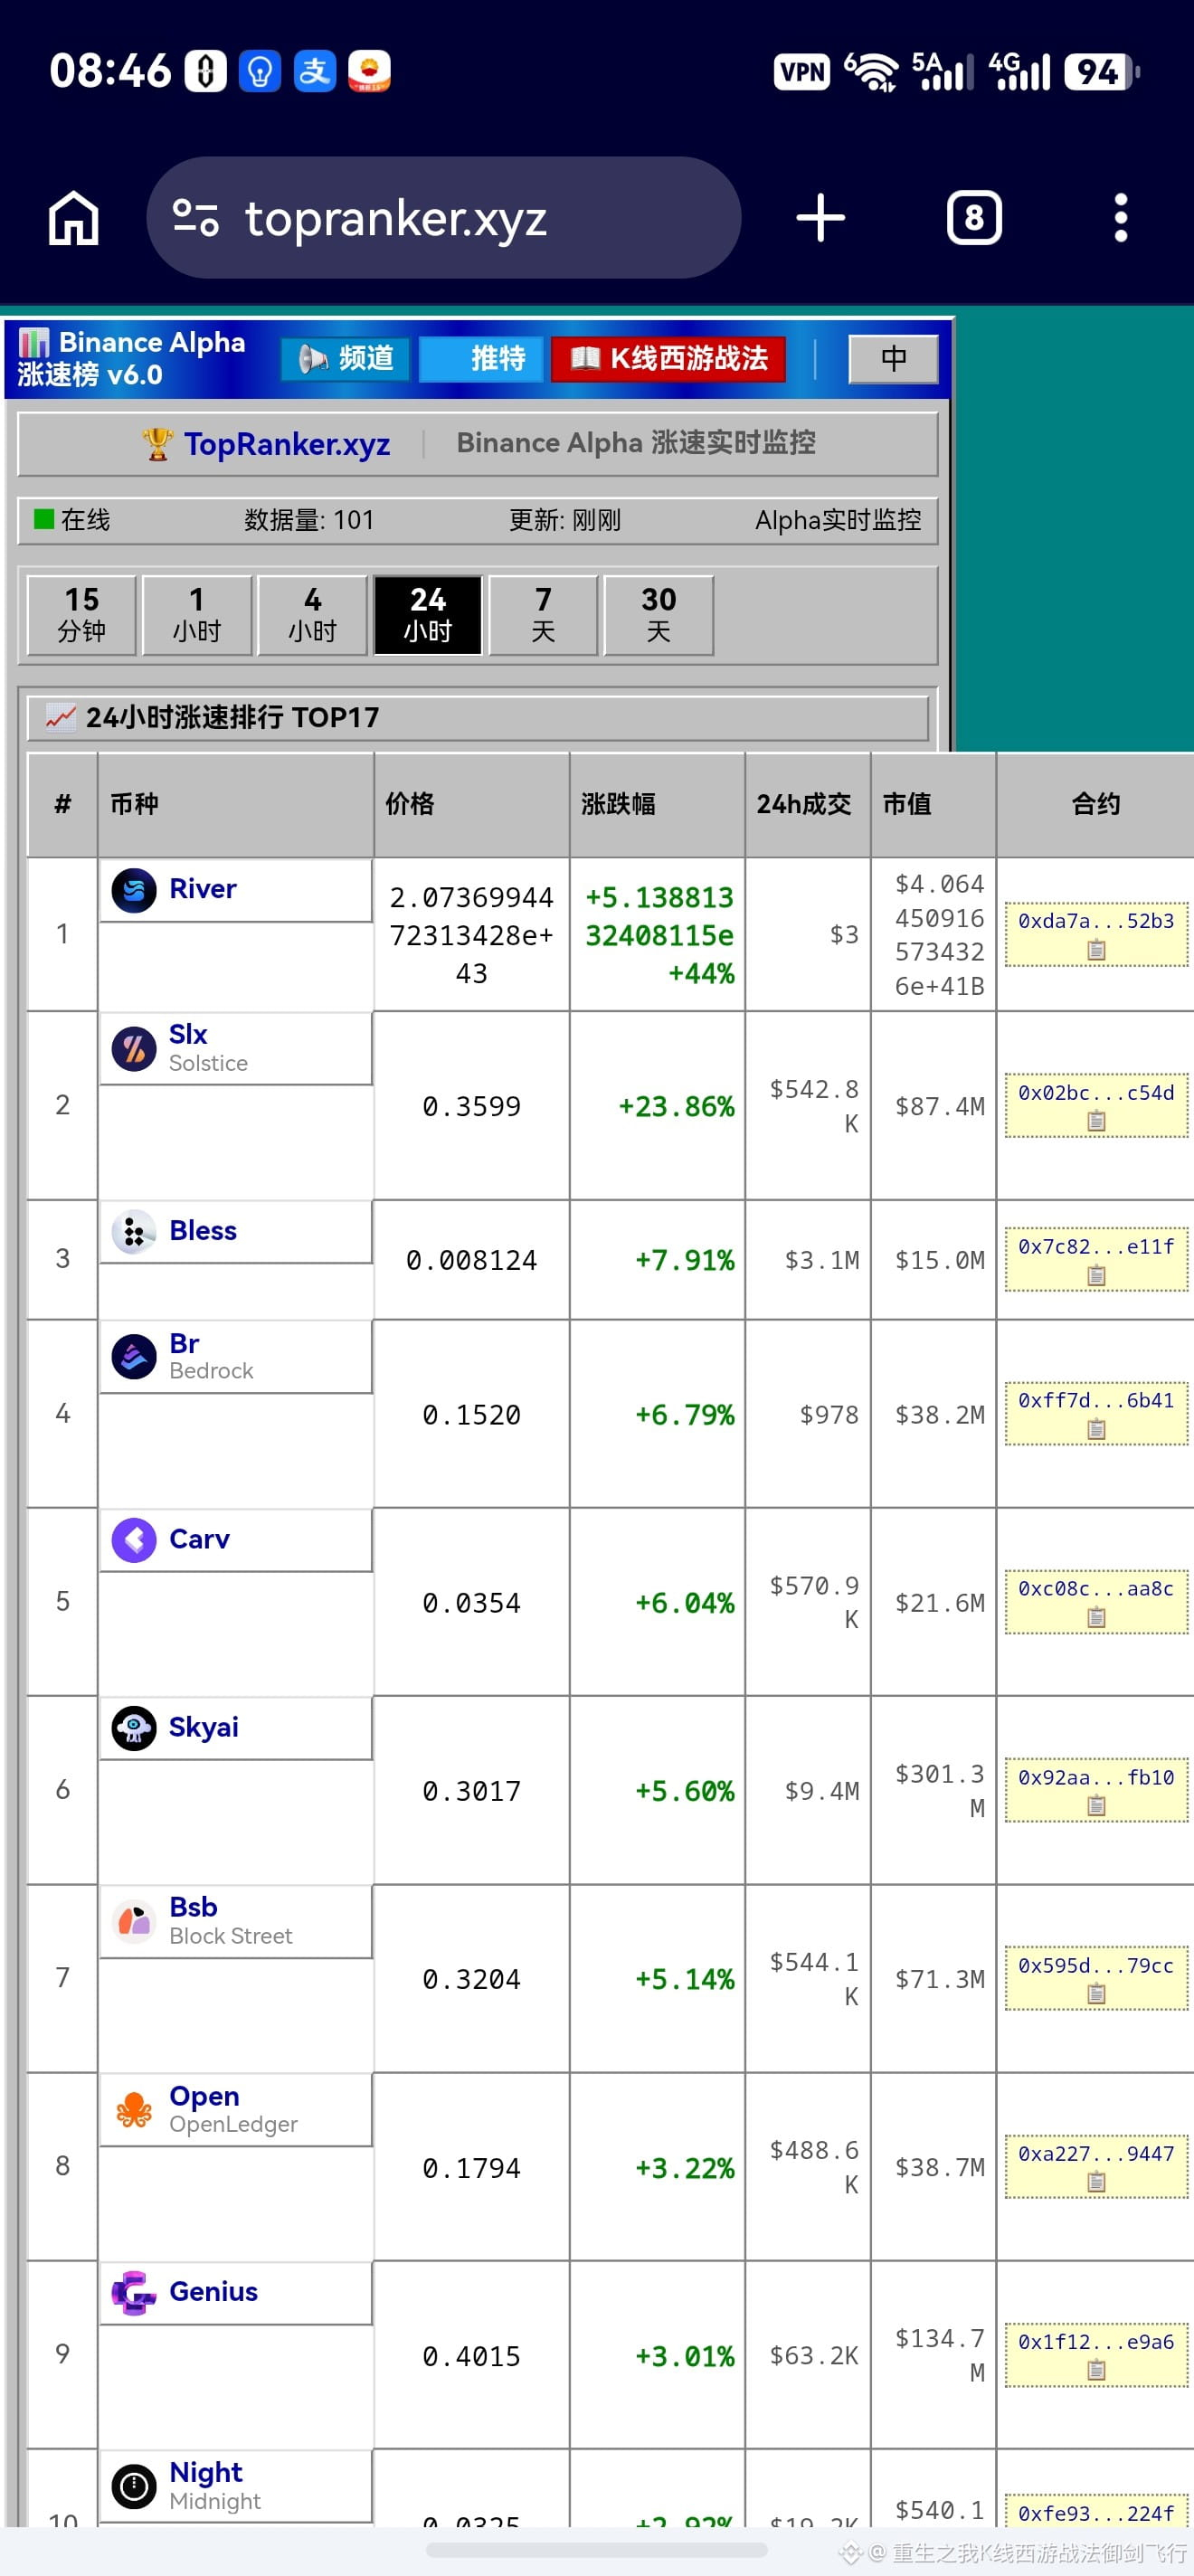Click contract address 0xff7d...6b41

tap(1096, 1401)
